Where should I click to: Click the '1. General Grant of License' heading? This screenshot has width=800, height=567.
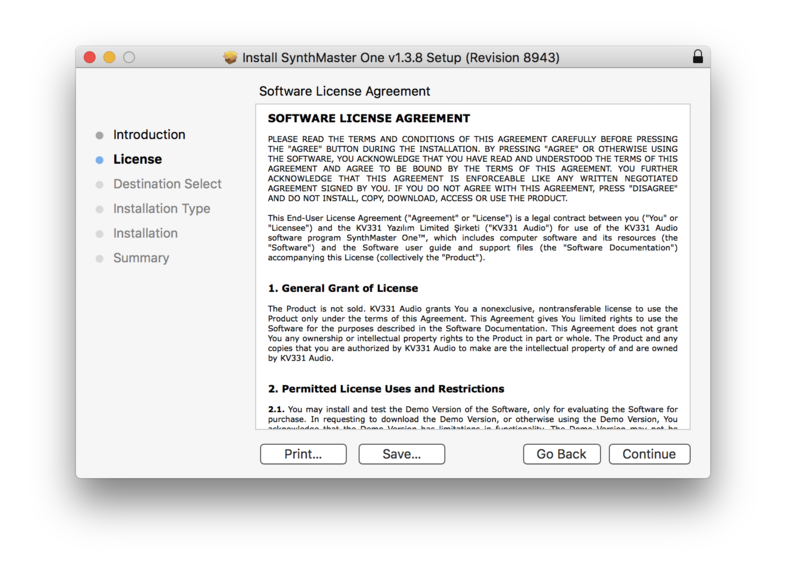pos(343,288)
